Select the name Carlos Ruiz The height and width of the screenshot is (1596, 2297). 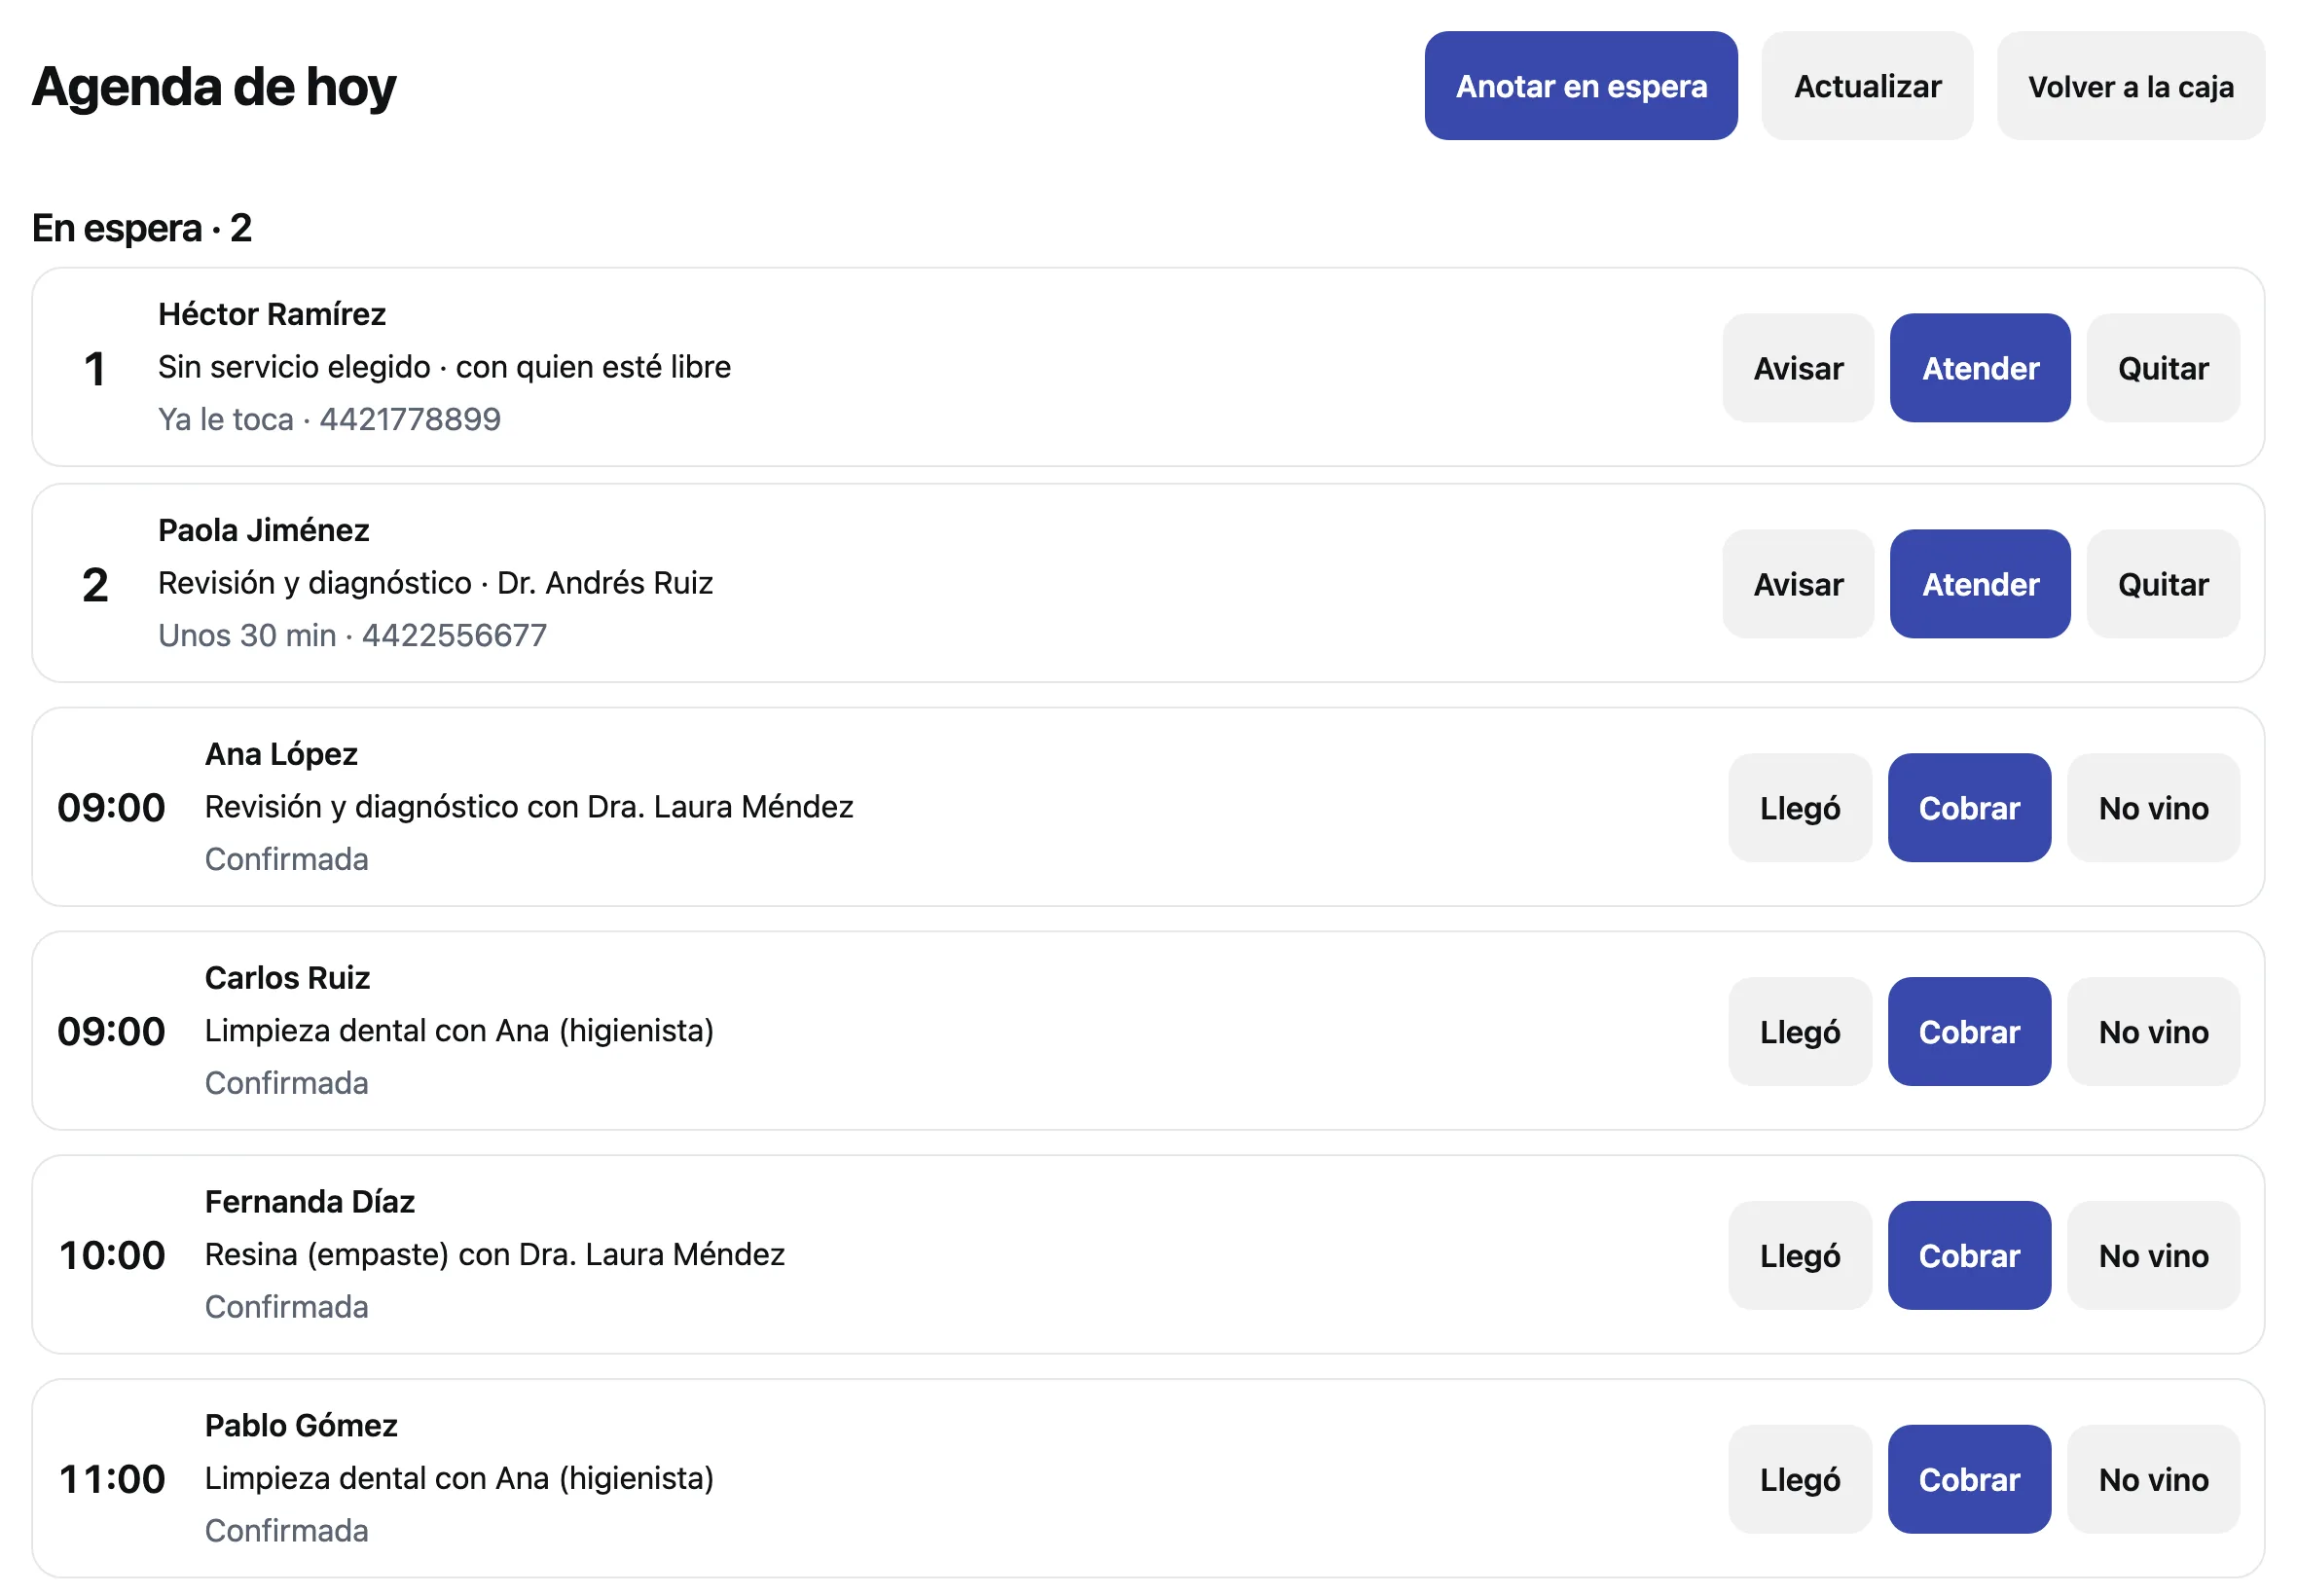[x=287, y=978]
